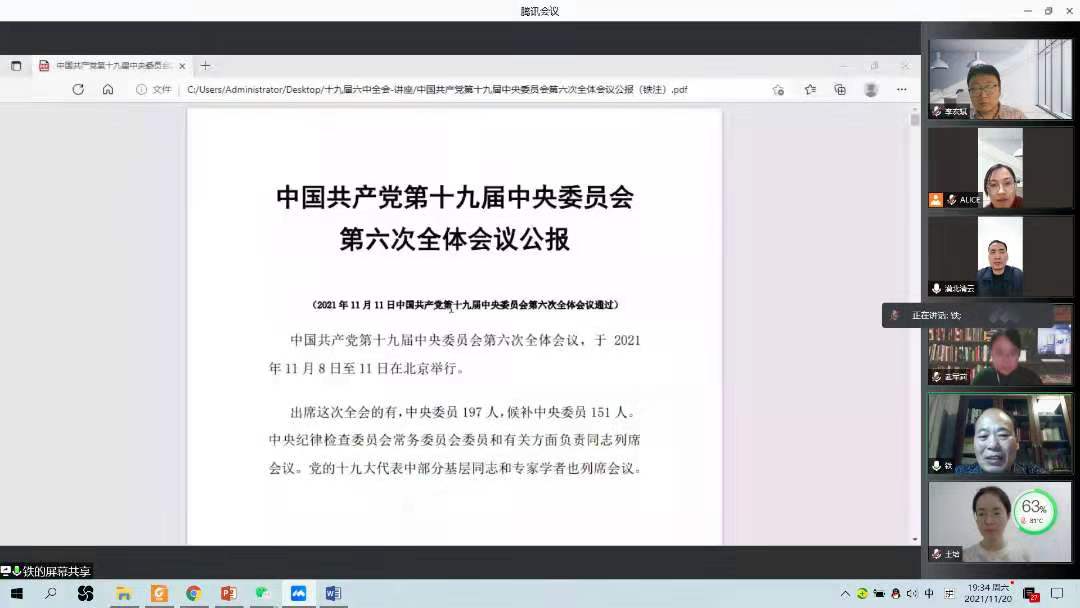Click the PDF vertical scrollbar

click(x=914, y=300)
